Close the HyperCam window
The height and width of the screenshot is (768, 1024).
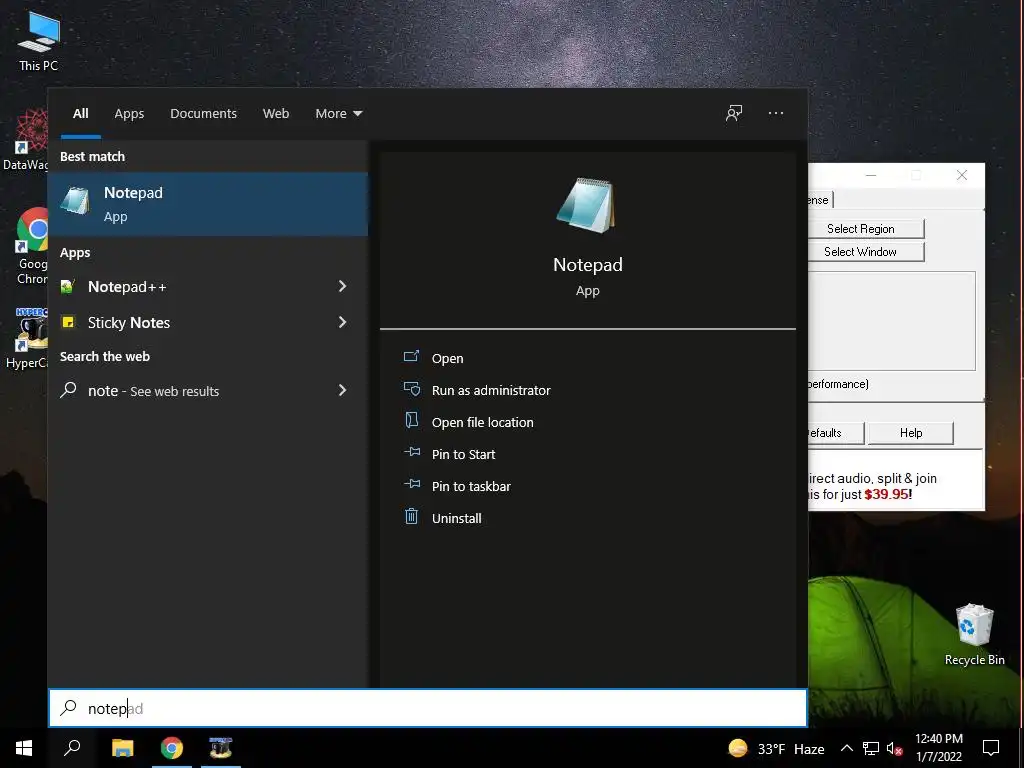(x=961, y=175)
